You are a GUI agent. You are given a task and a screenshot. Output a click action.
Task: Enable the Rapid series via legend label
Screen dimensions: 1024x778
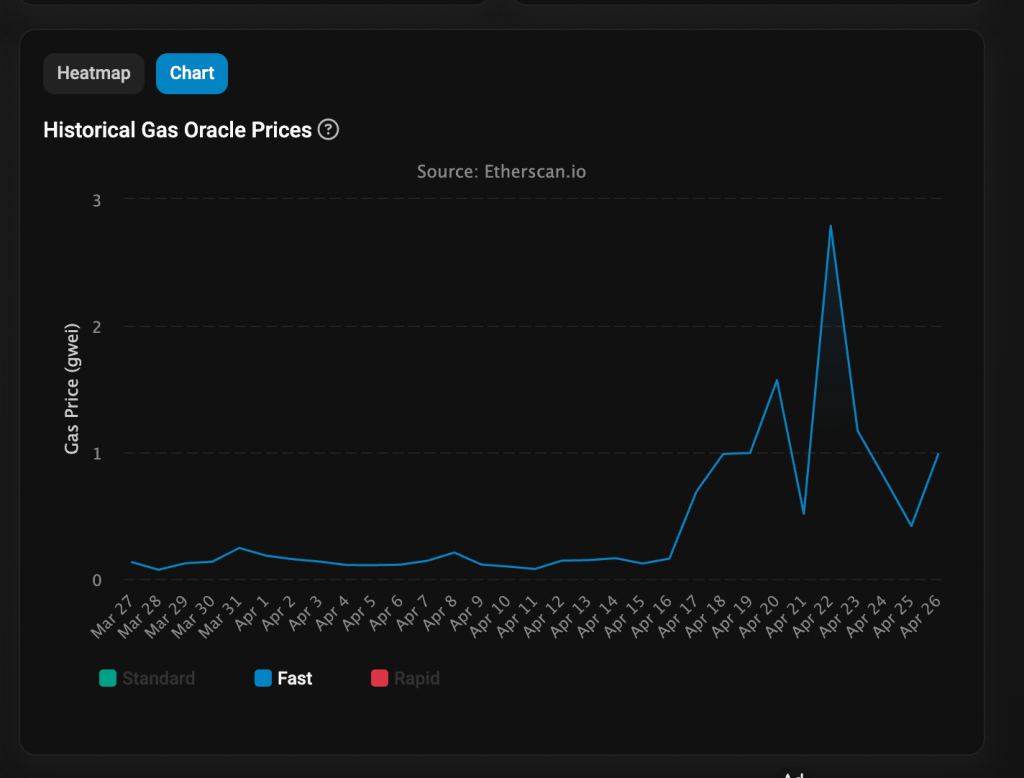[416, 679]
